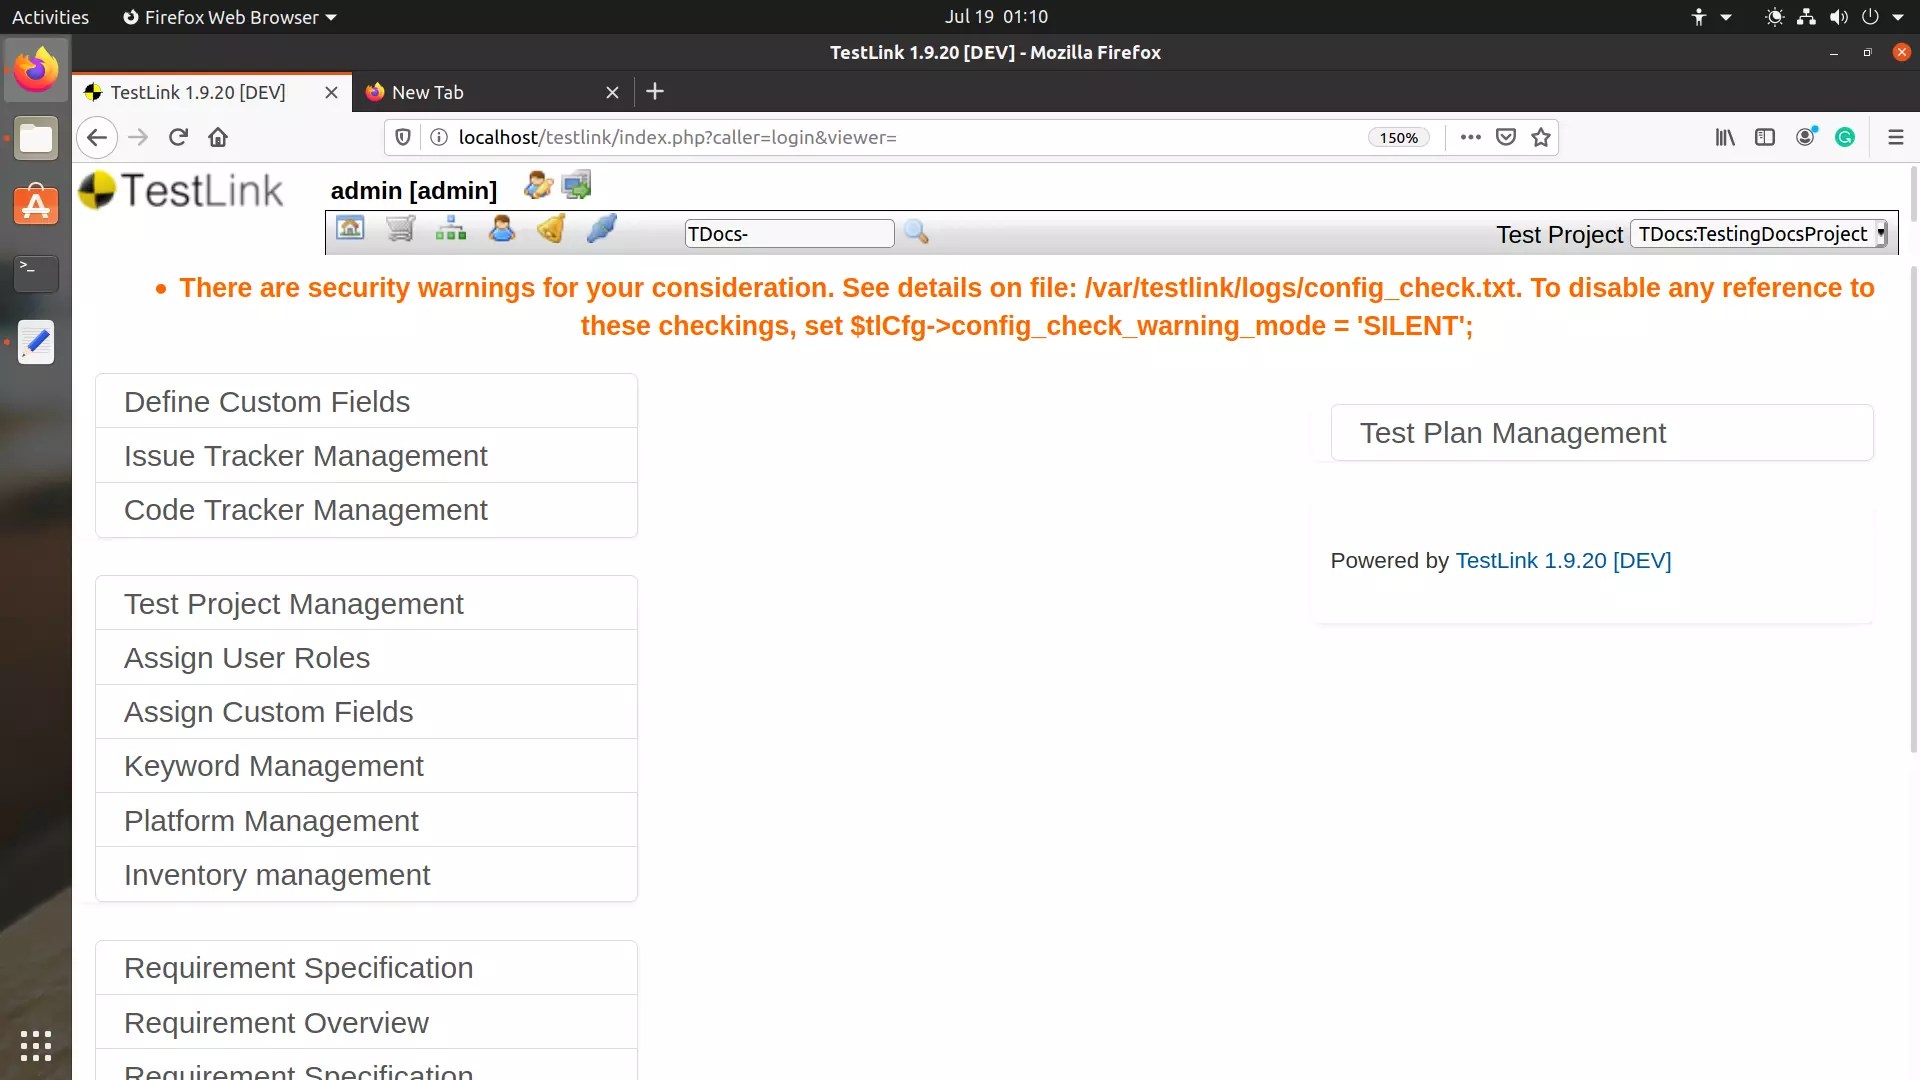Logout using the screen-with-arrow icon
The width and height of the screenshot is (1920, 1080).
tap(576, 184)
